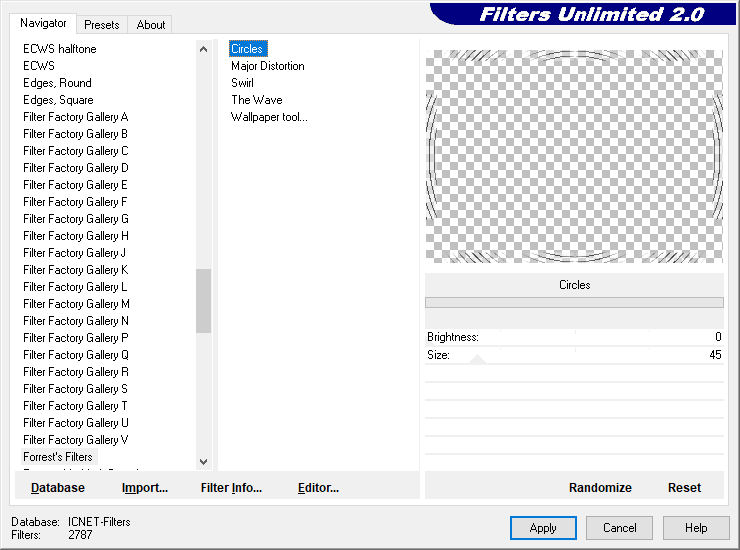The width and height of the screenshot is (740, 550).
Task: Choose the Major Distortion filter
Action: [x=268, y=66]
